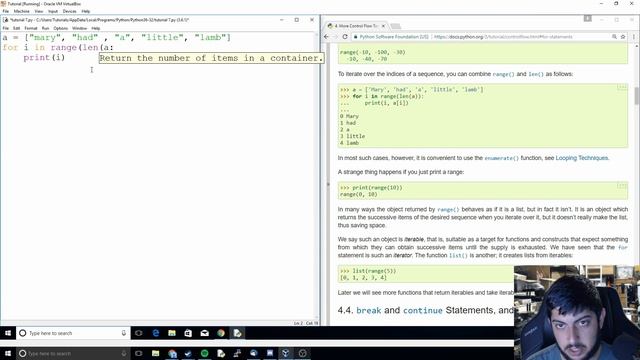Click the IDLE window title bar icon
Viewport: 640px width, 360px height.
pos(5,20)
